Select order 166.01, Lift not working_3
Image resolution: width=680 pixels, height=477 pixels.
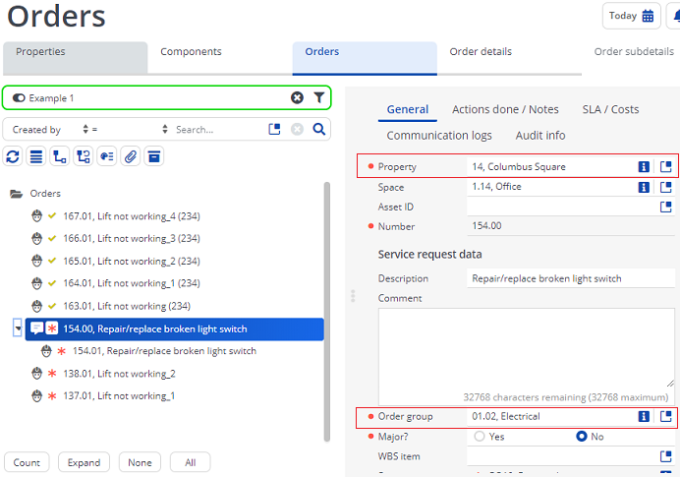132,238
